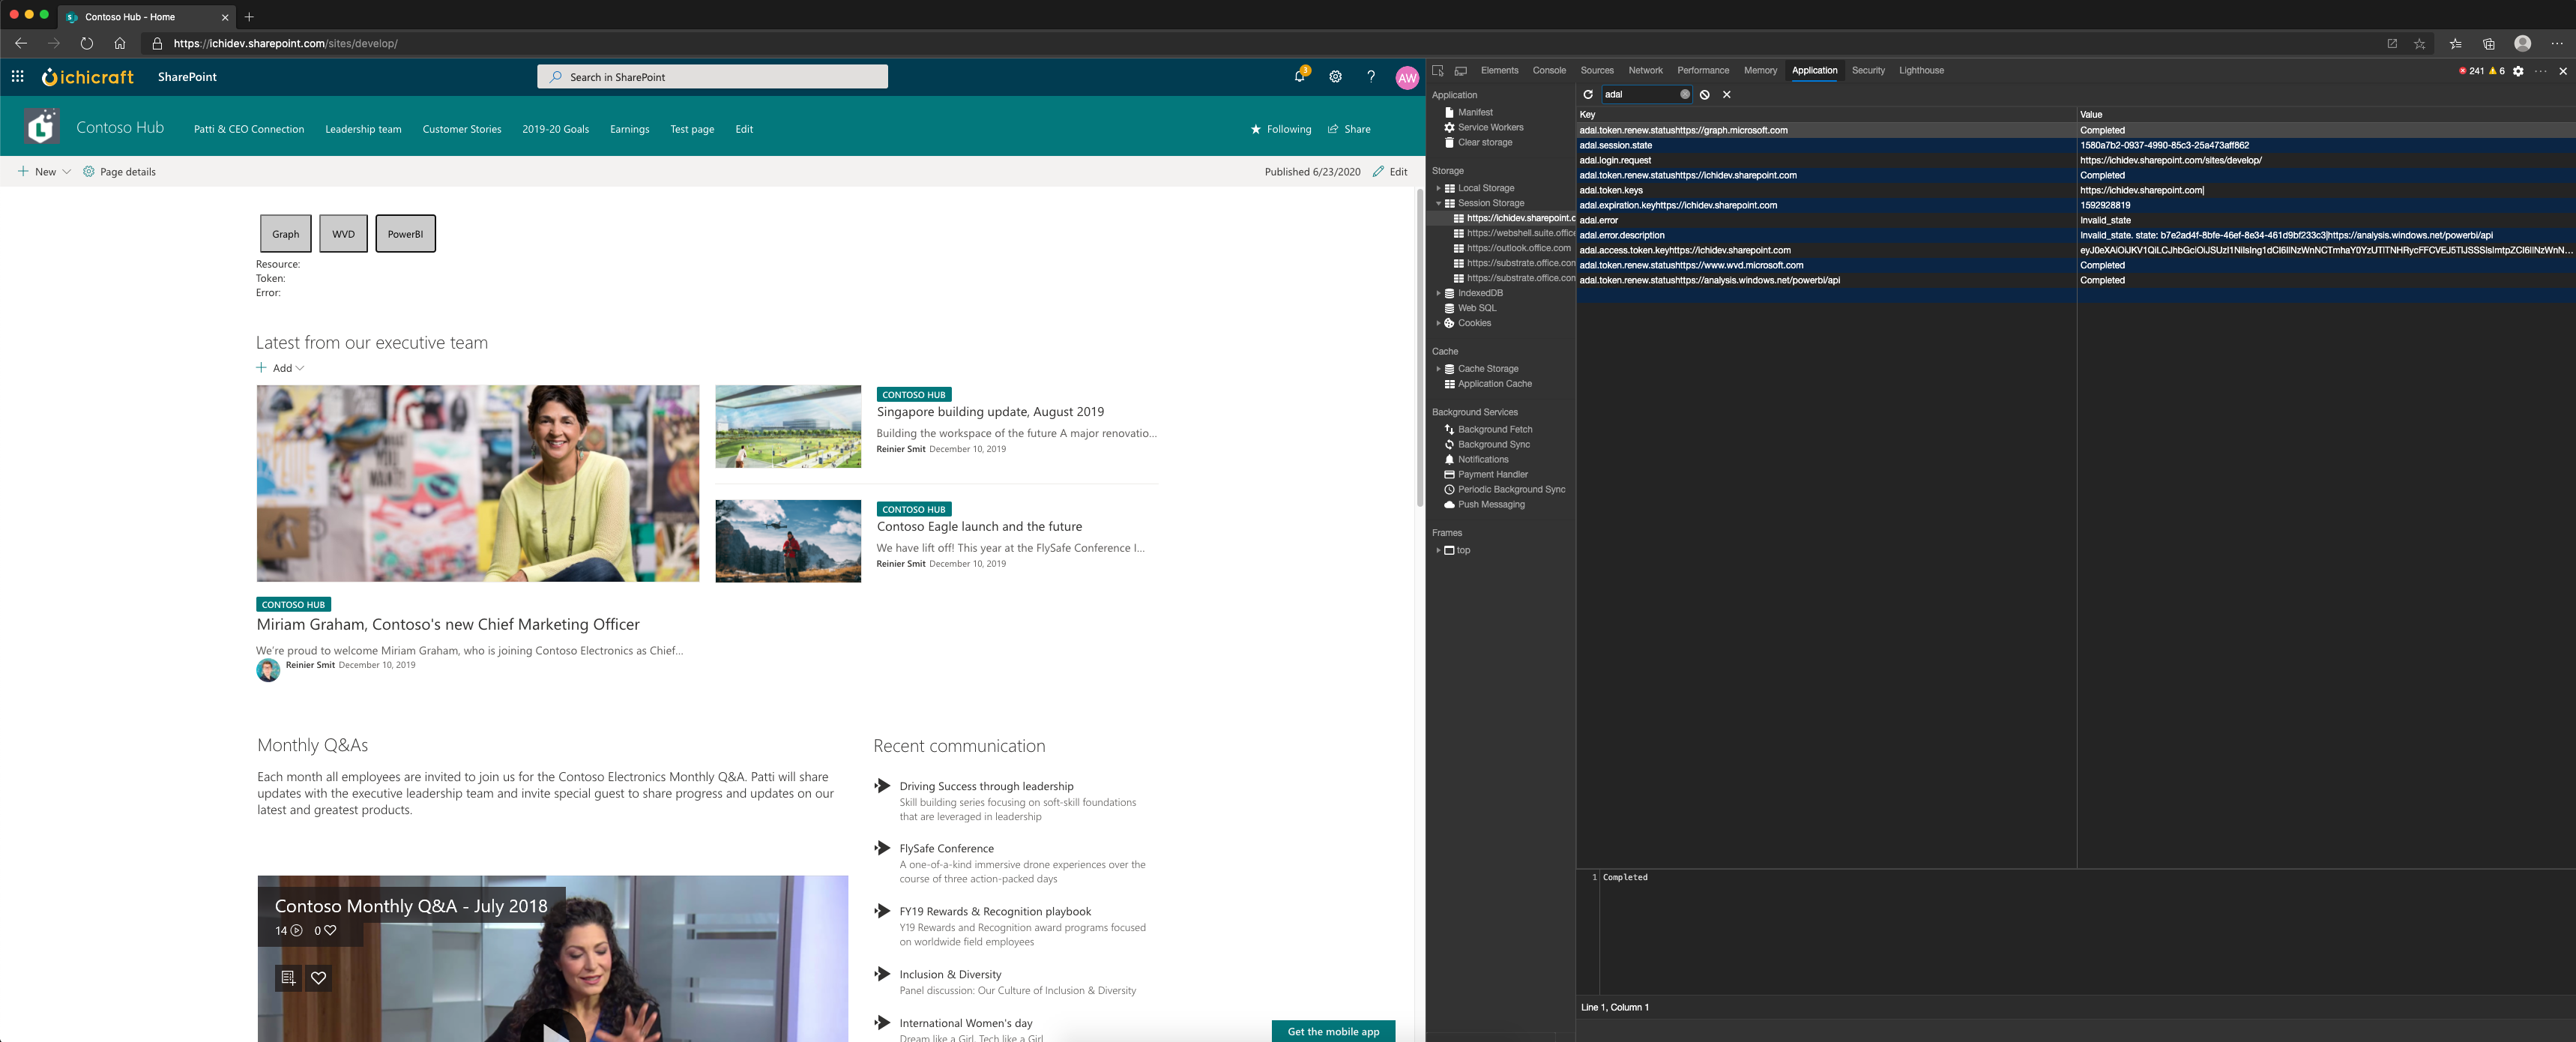Click the SharePoint search box

pos(712,77)
